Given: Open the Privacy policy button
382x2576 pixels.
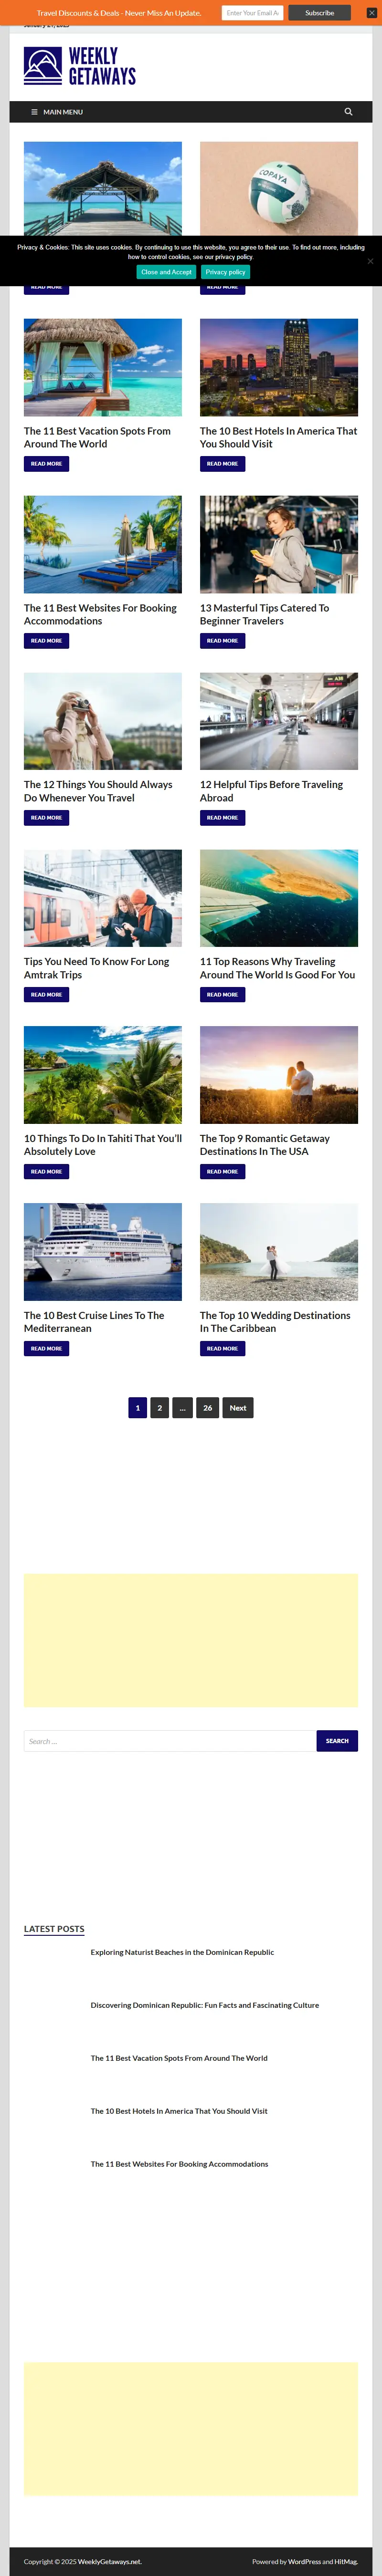Looking at the screenshot, I should [x=225, y=272].
